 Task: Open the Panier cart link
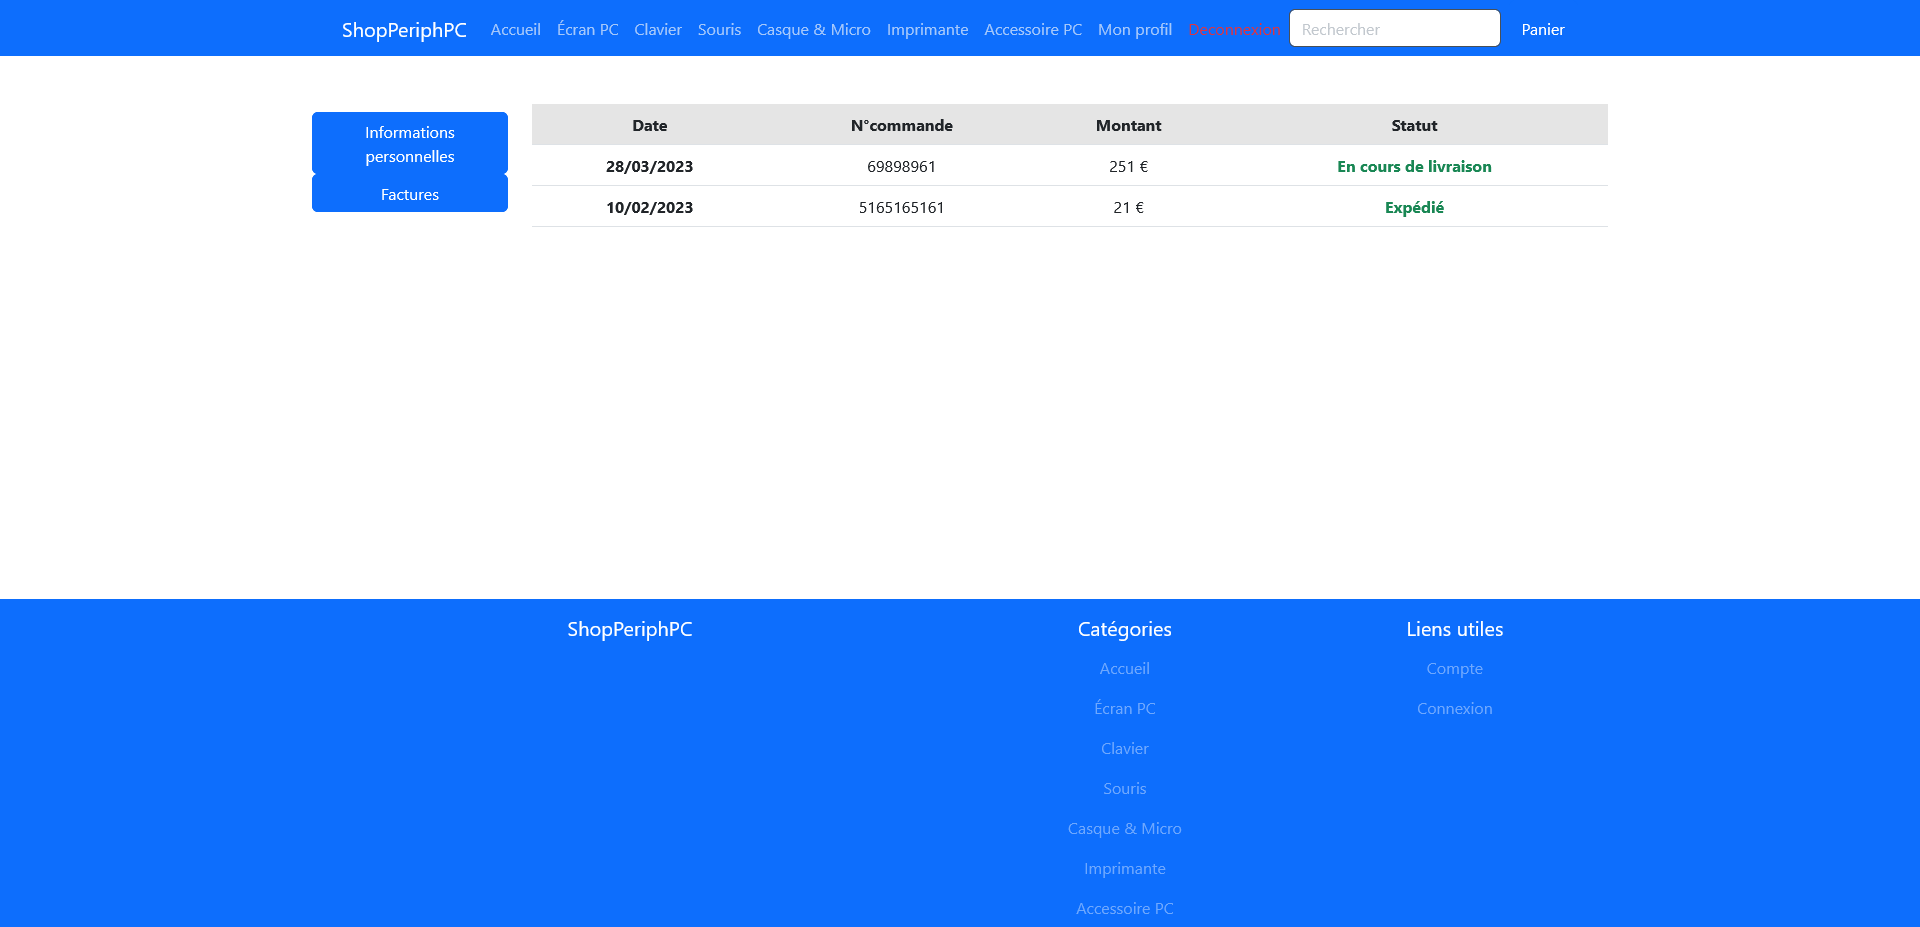click(1543, 30)
